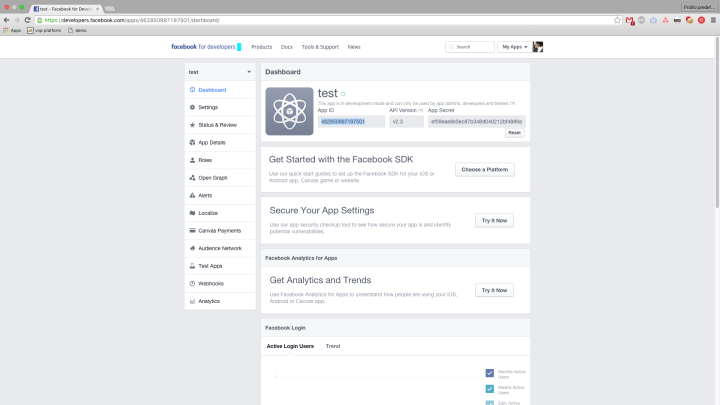Click the Webhooks icon in sidebar
This screenshot has height=405, width=720.
pyautogui.click(x=192, y=283)
